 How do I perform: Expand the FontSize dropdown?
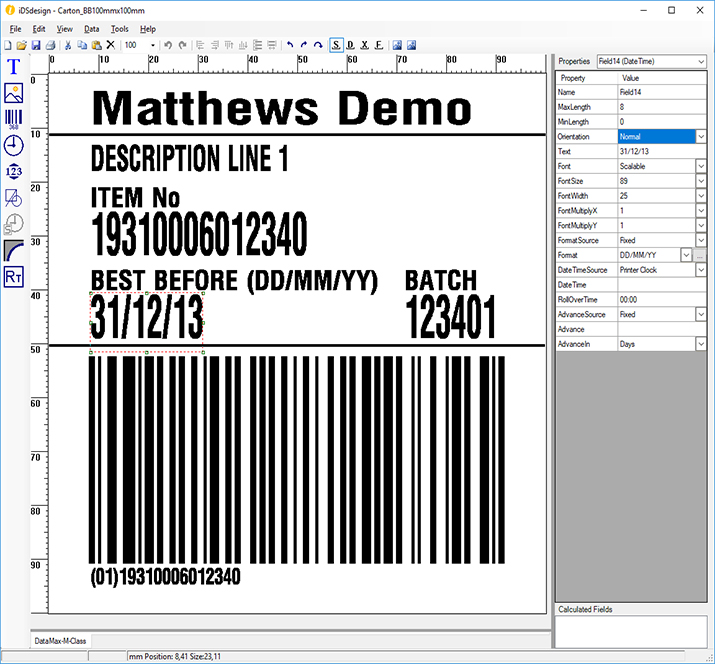[701, 181]
